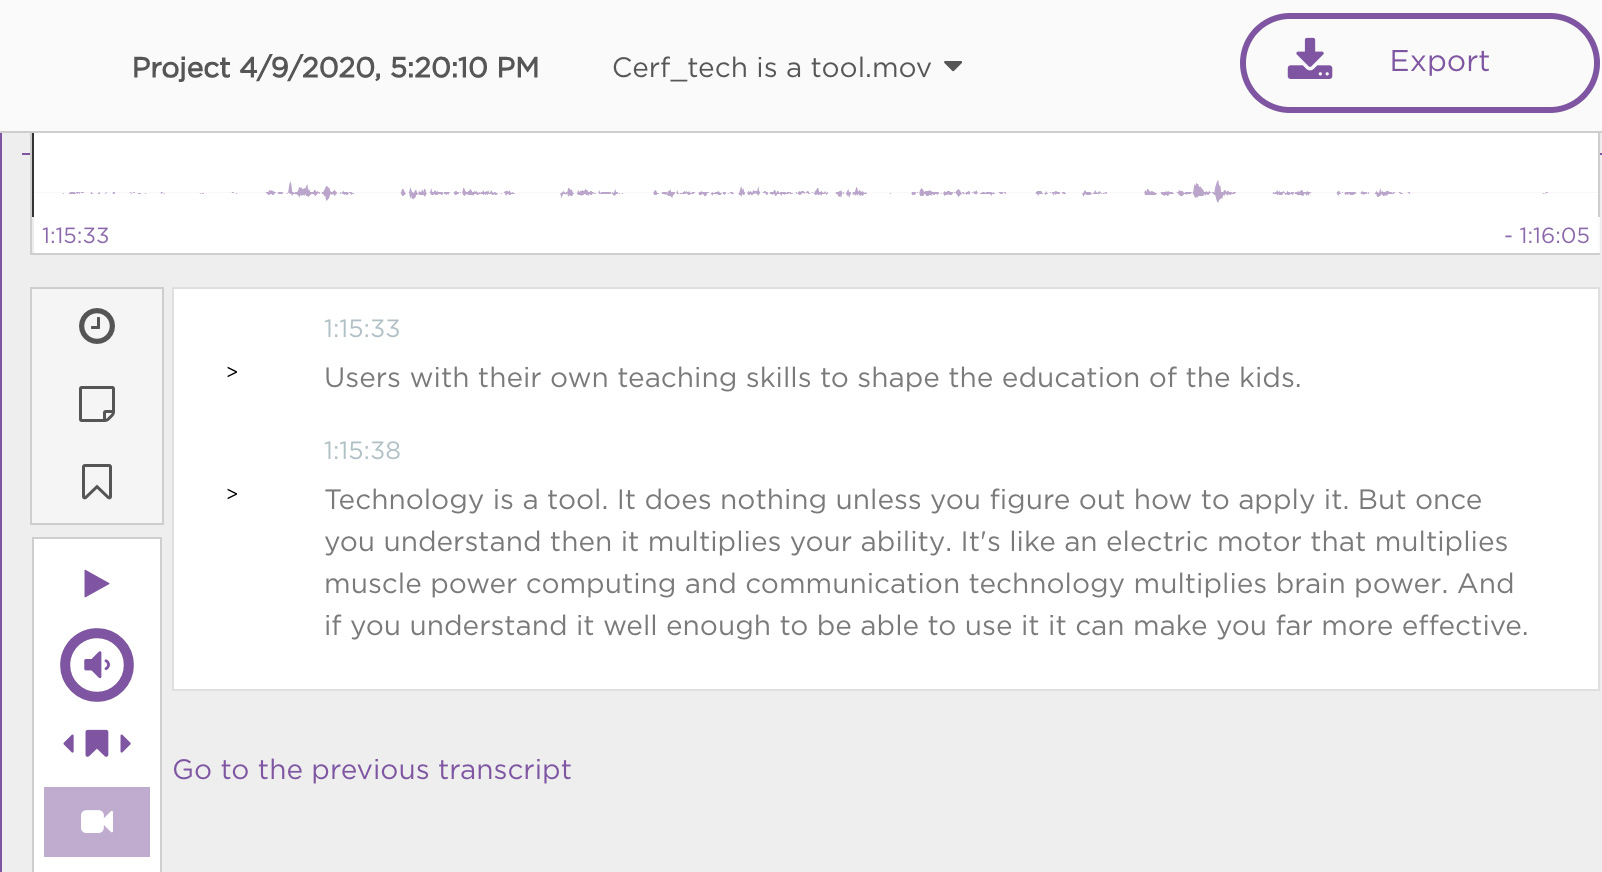This screenshot has height=872, width=1602.
Task: Open the Cerf_tech is a tool.mov dropdown
Action: [787, 67]
